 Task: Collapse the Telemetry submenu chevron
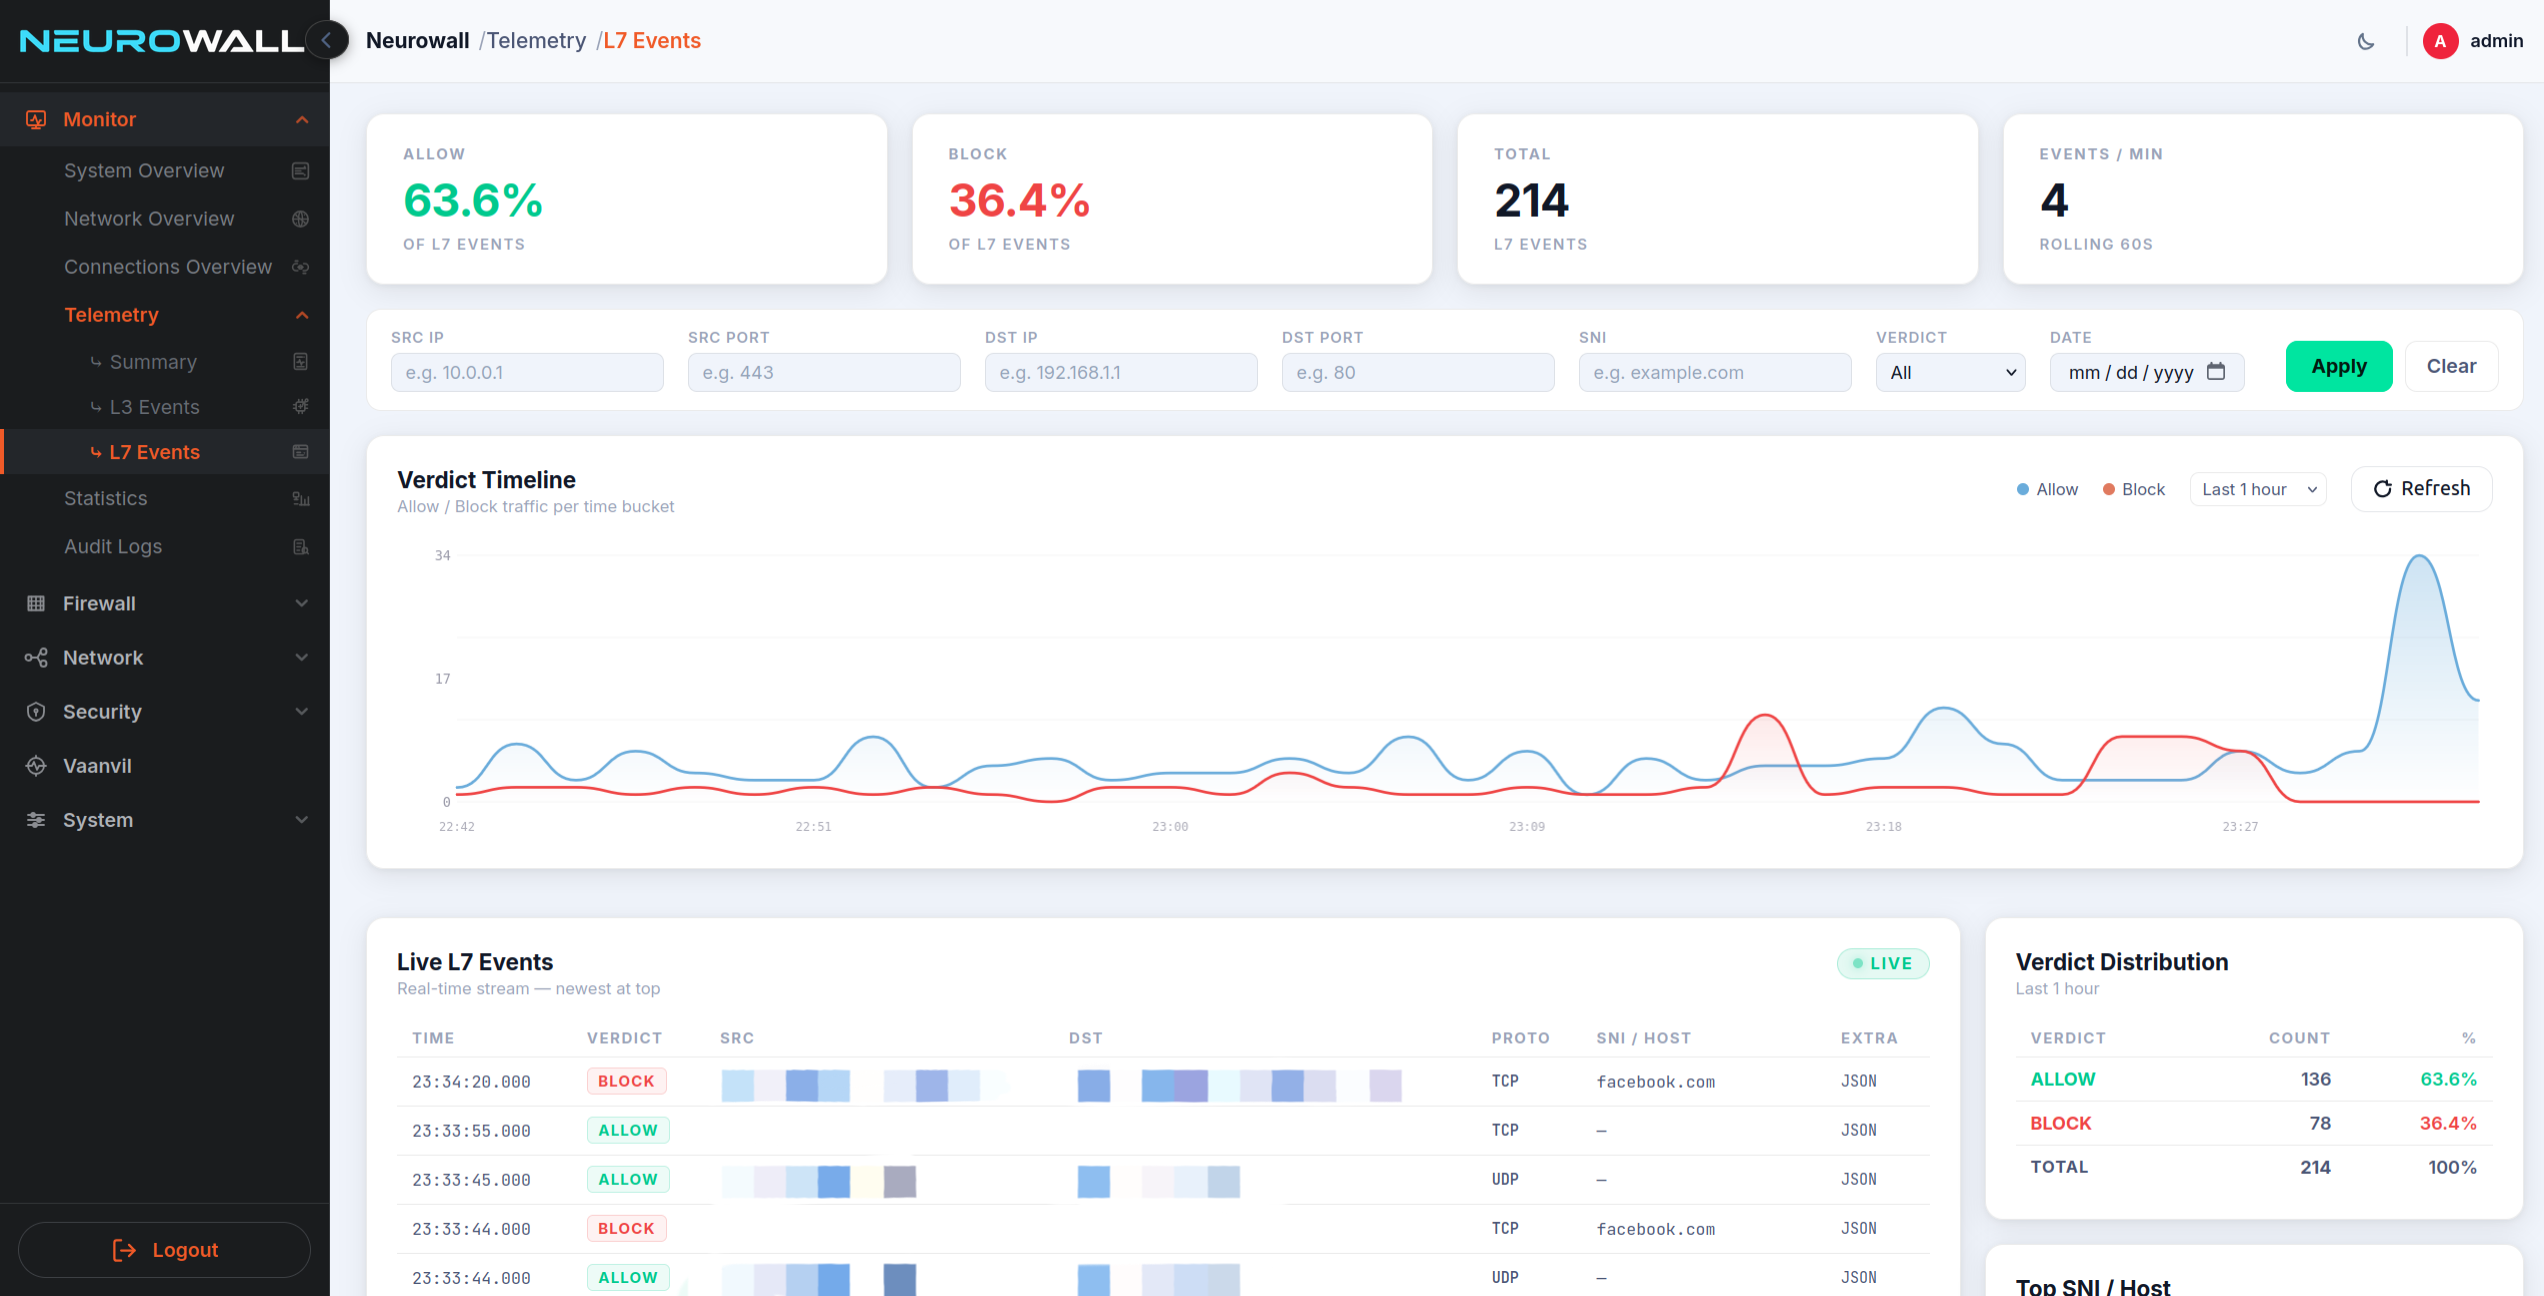tap(302, 315)
